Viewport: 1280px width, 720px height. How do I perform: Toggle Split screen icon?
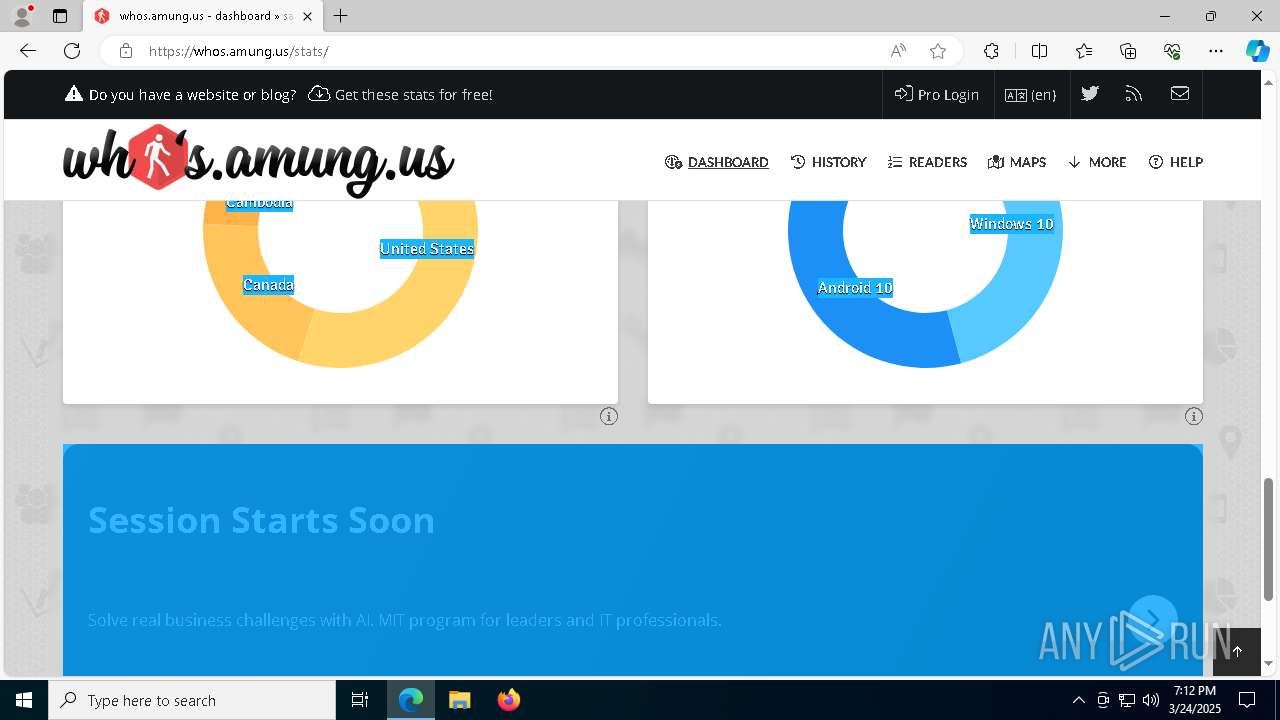click(1039, 51)
